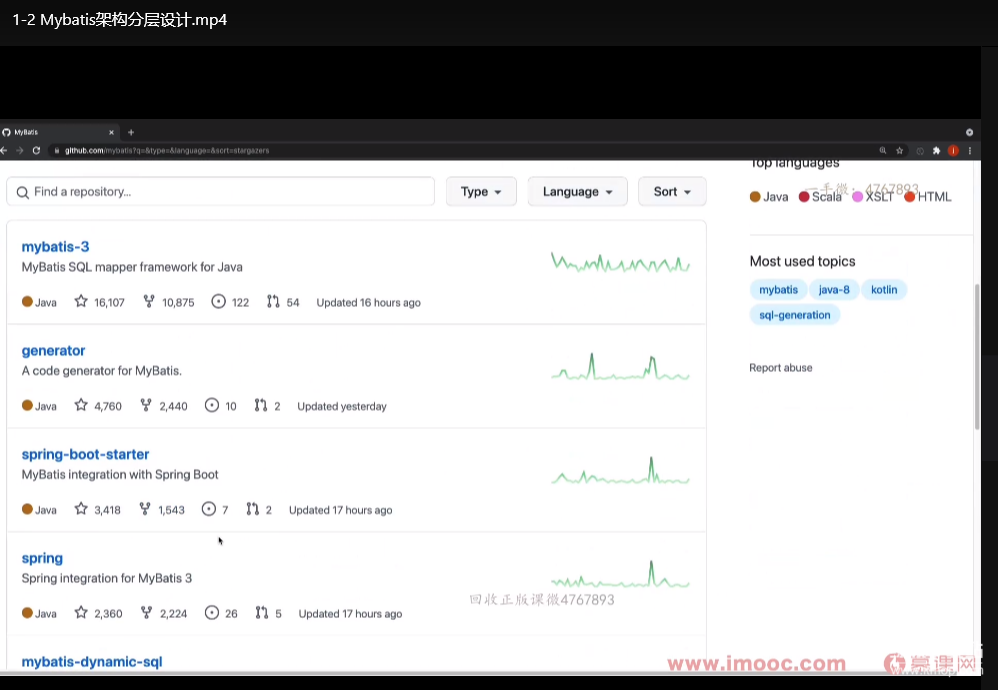Click the Most used topics heading

tap(803, 262)
